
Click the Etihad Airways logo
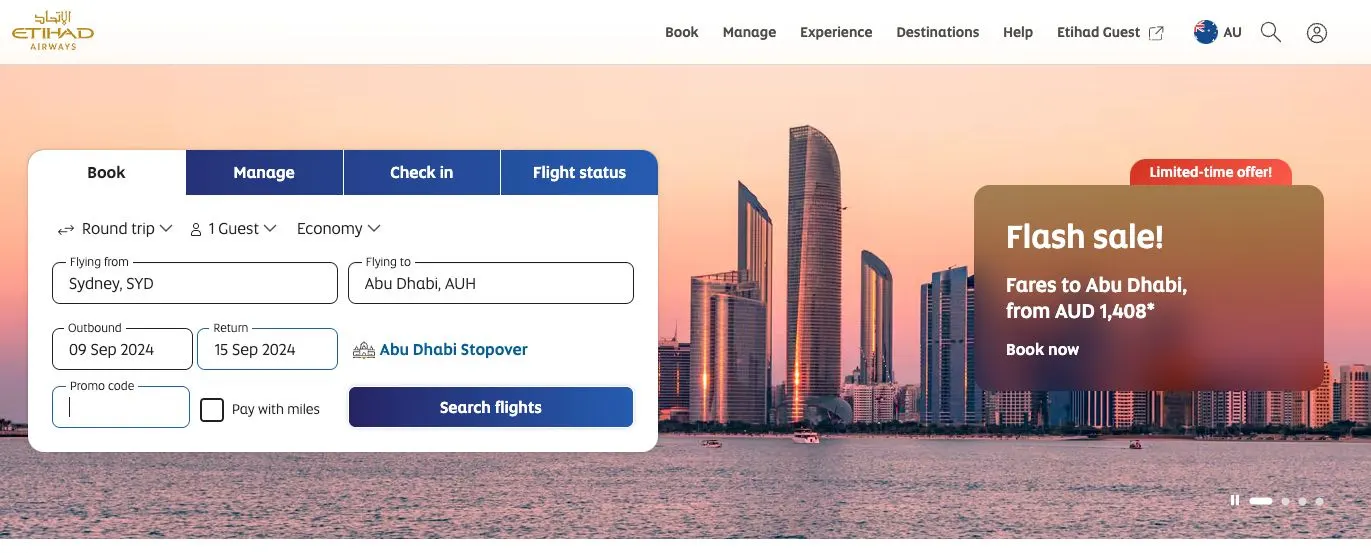pyautogui.click(x=53, y=32)
